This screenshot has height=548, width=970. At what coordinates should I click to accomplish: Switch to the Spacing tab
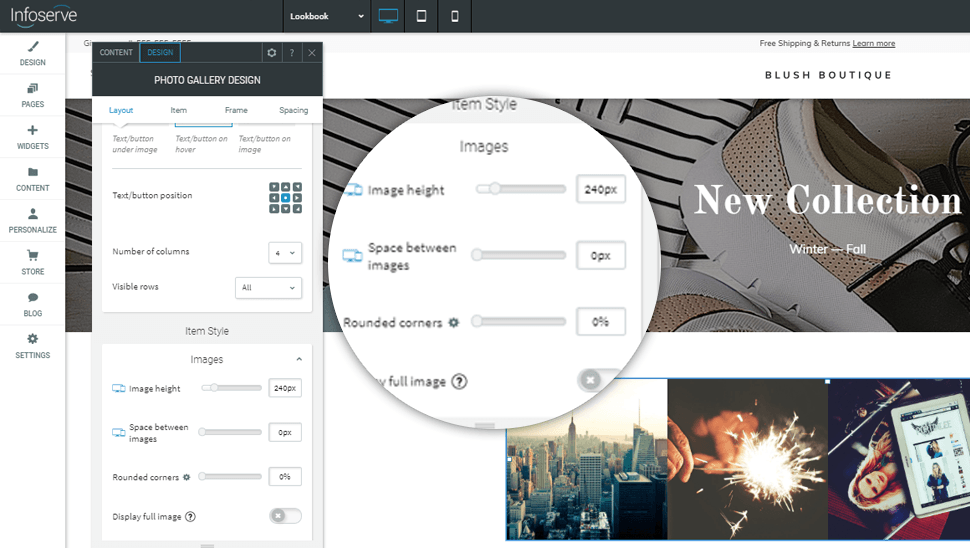[x=293, y=110]
